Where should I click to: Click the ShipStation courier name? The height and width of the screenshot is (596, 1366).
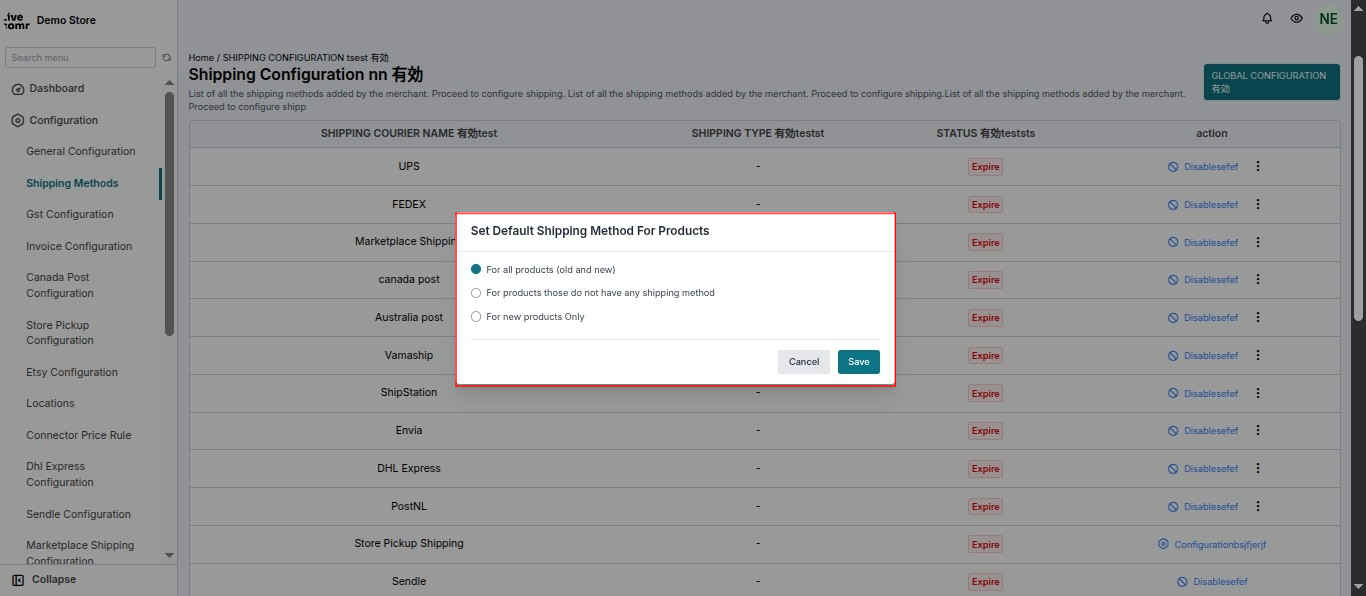(409, 392)
